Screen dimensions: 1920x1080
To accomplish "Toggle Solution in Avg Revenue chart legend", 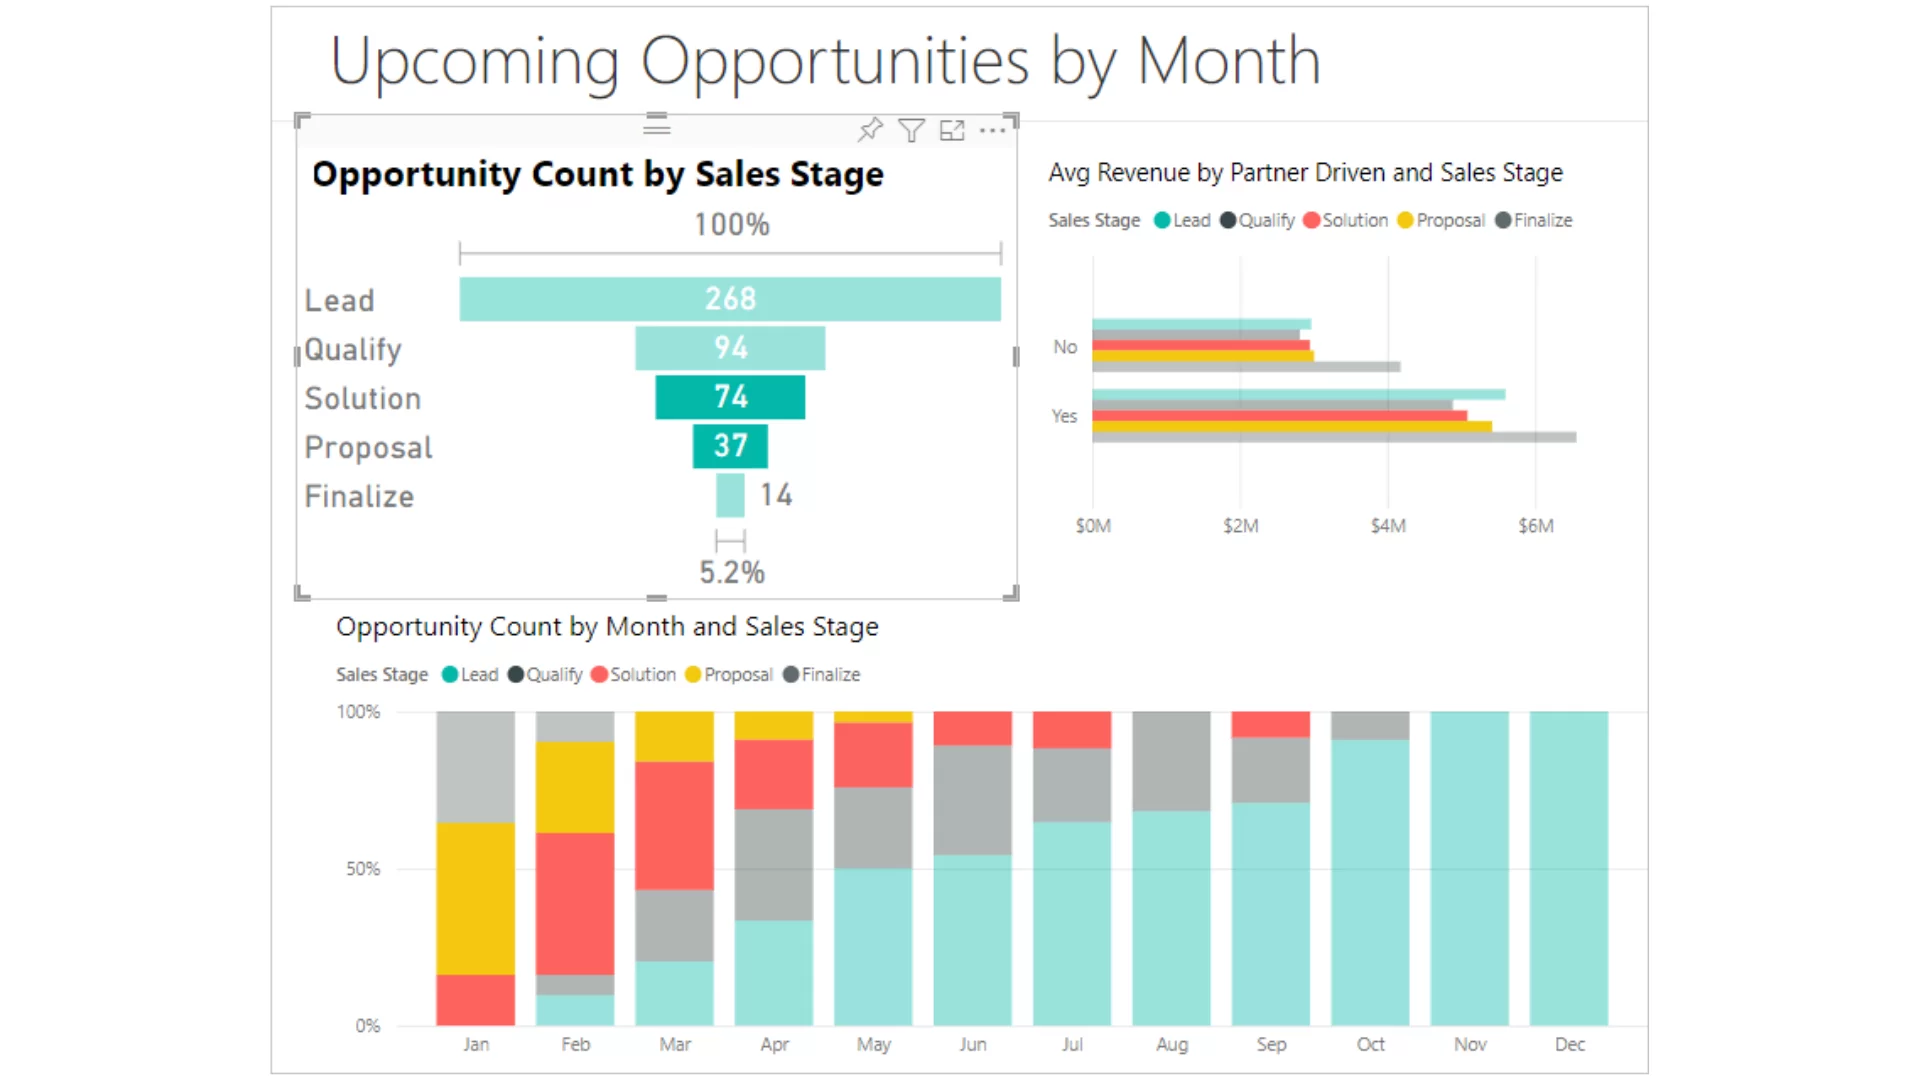I will 1346,220.
